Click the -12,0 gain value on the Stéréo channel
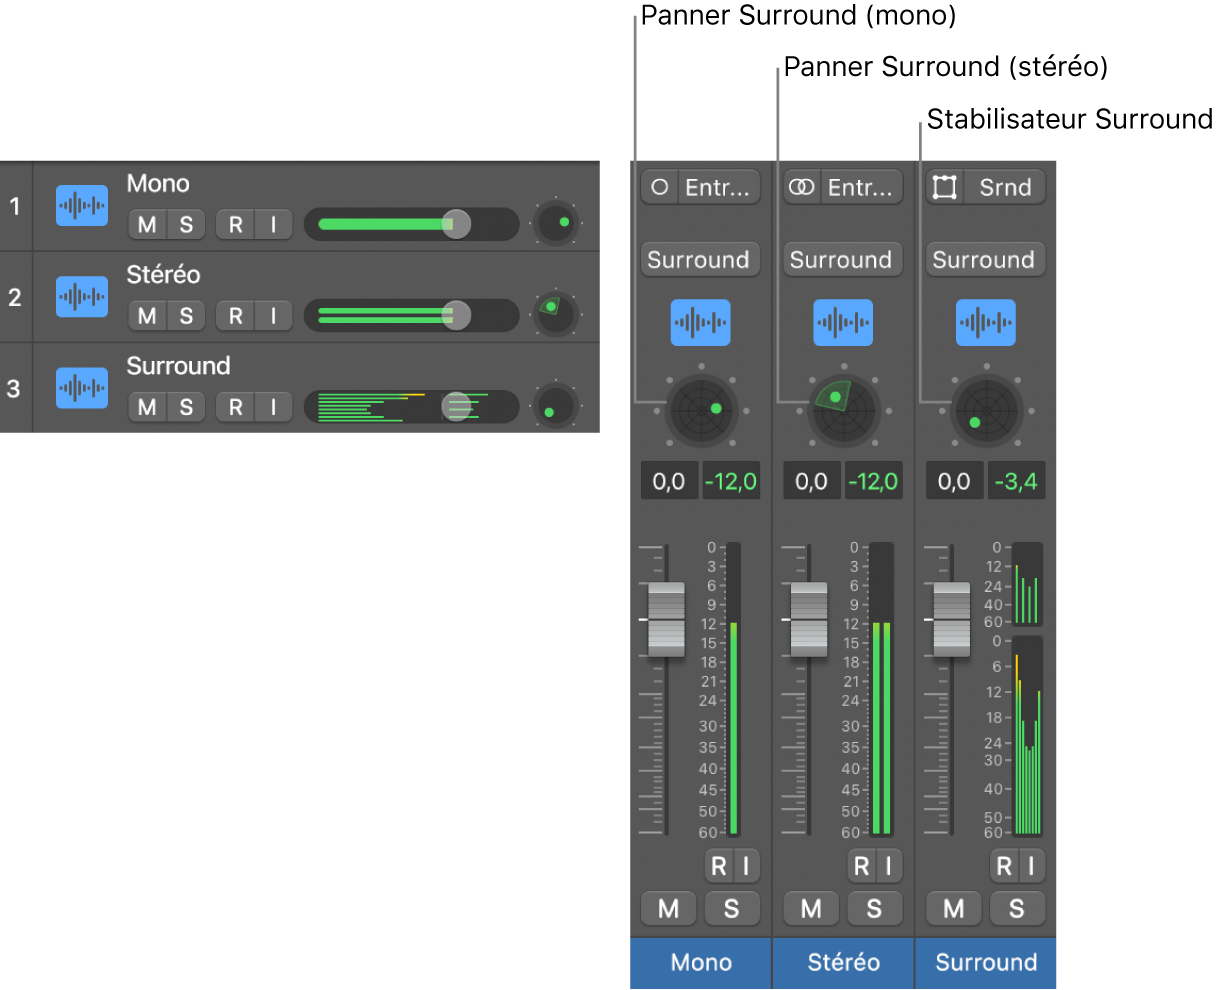1226x990 pixels. click(x=874, y=480)
